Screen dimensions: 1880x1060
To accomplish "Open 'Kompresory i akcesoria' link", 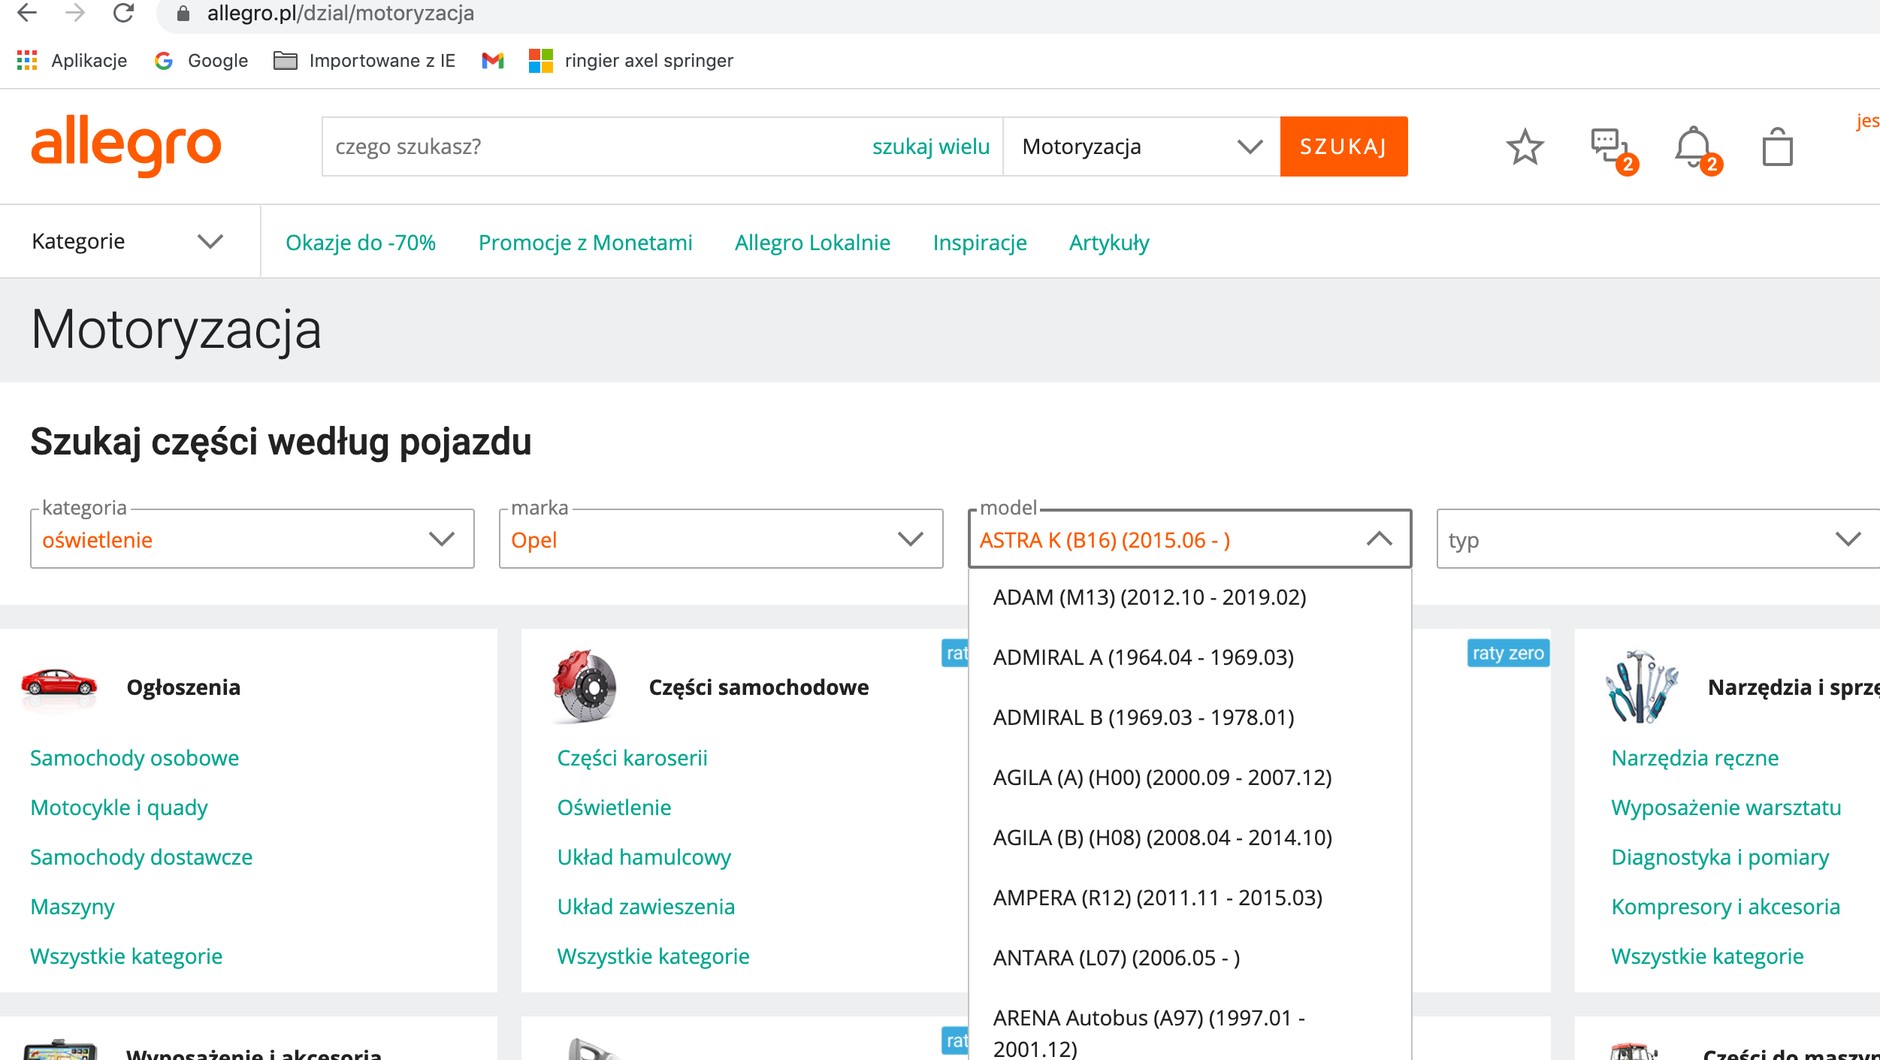I will coord(1725,907).
